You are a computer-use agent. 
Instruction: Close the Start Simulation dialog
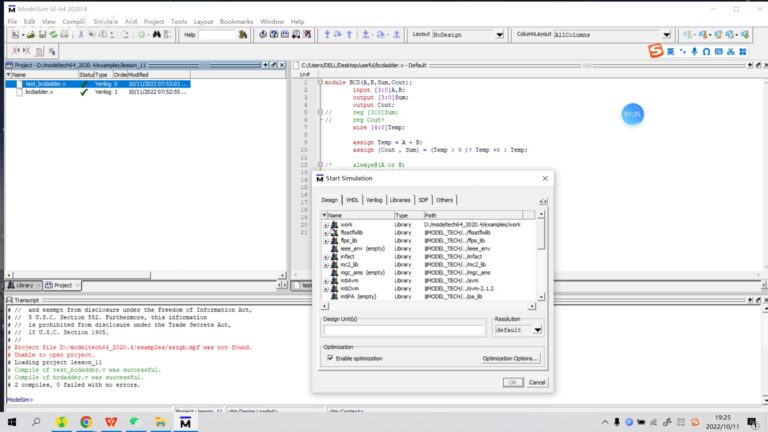pyautogui.click(x=545, y=178)
